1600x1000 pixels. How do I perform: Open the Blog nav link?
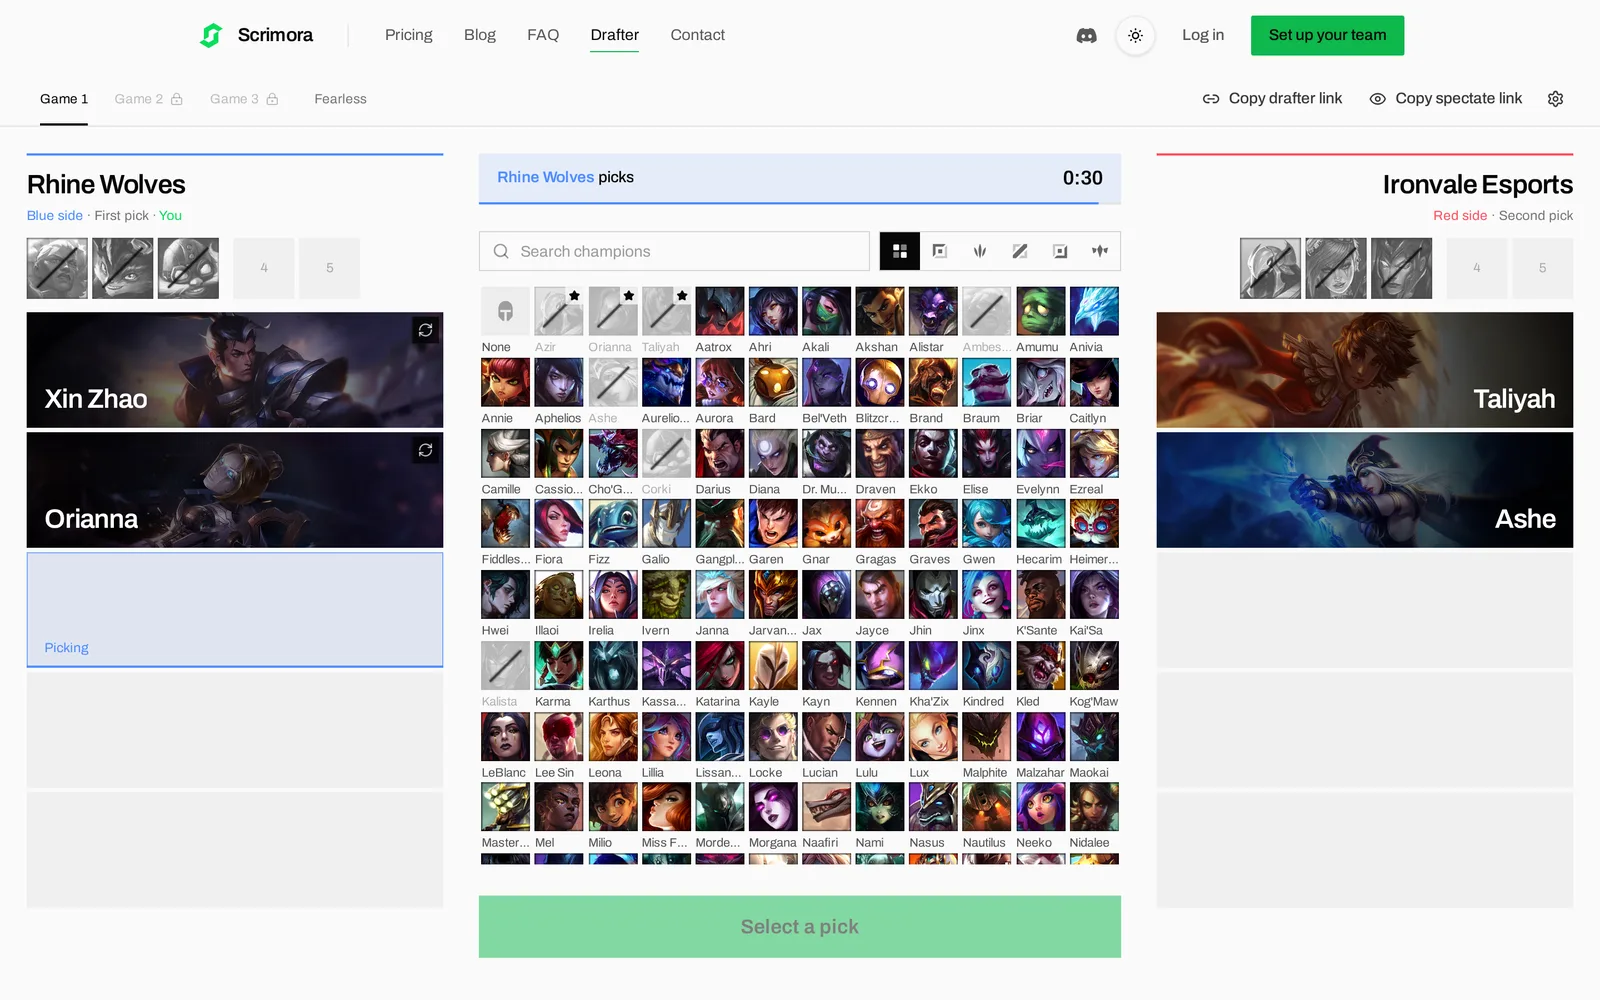tap(480, 35)
